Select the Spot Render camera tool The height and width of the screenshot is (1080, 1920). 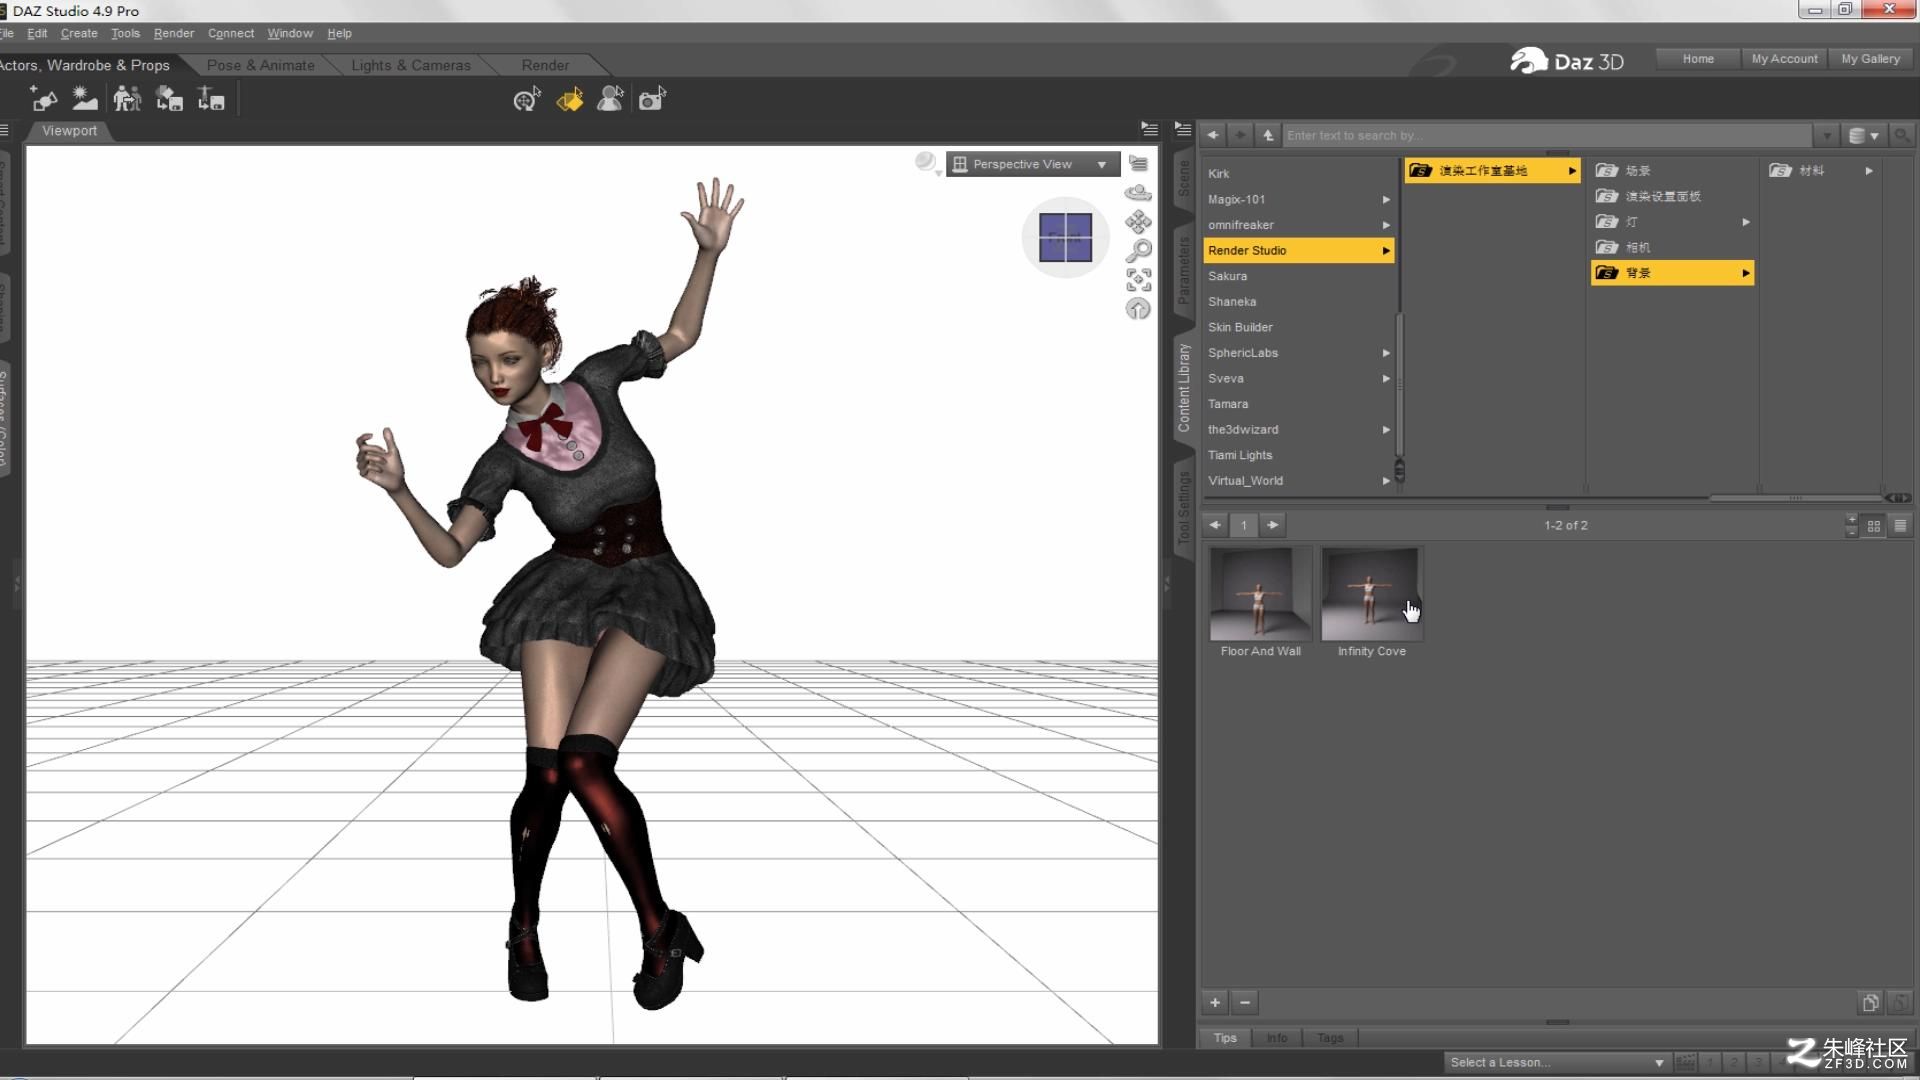click(x=652, y=99)
